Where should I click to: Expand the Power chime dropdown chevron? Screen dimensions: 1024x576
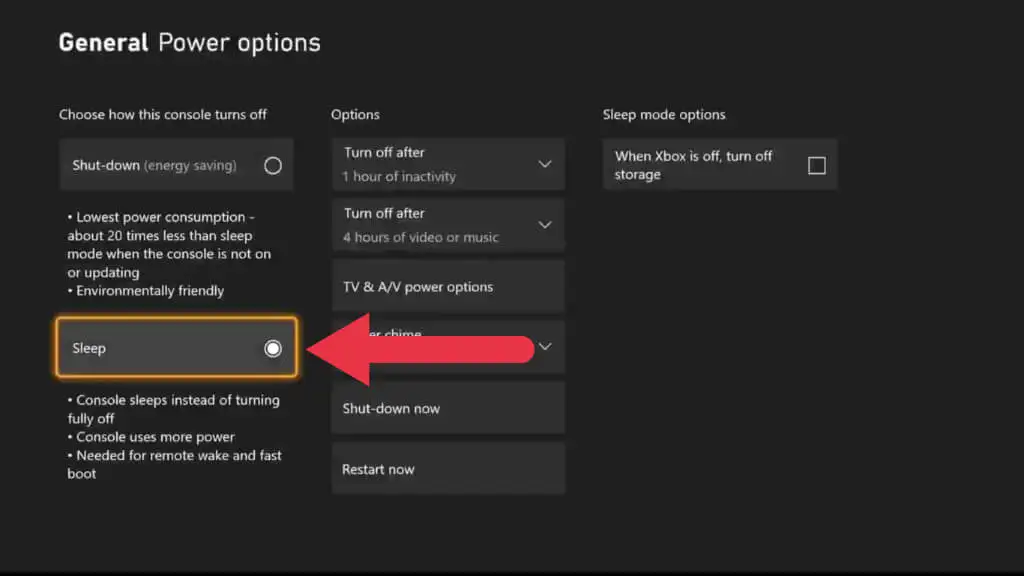click(x=545, y=346)
